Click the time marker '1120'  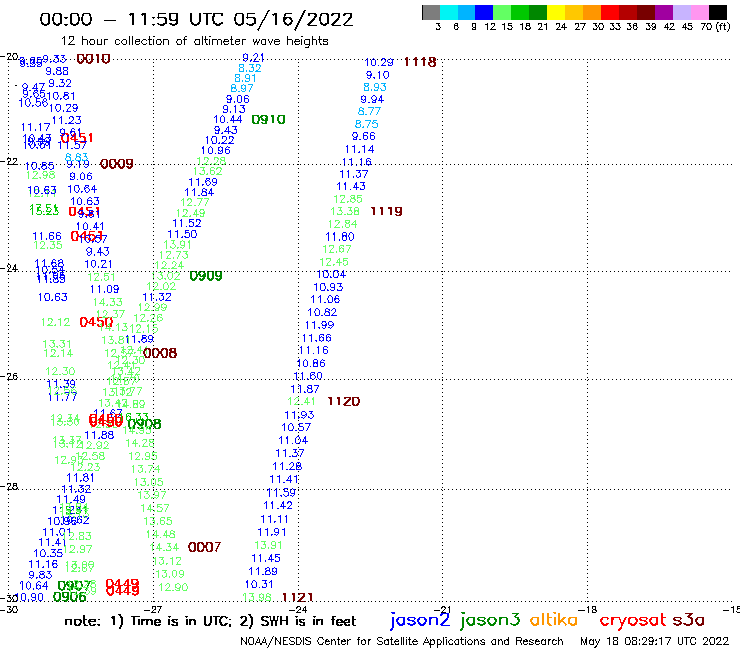pyautogui.click(x=344, y=401)
